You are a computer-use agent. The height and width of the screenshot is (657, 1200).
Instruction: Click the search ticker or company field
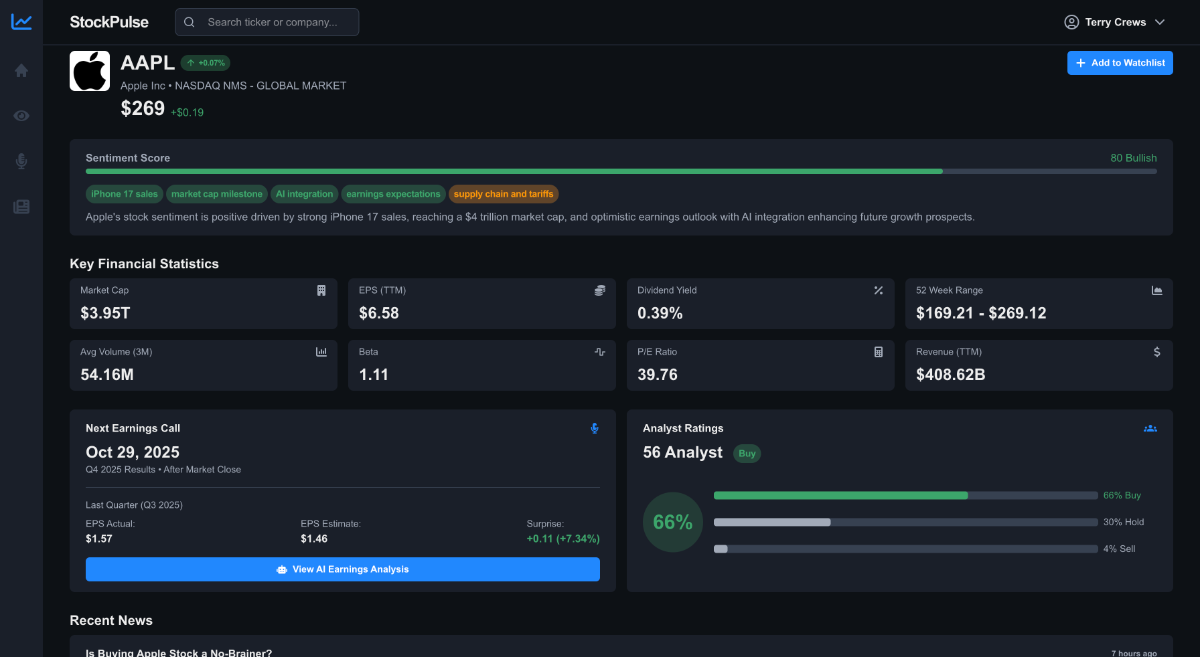pos(267,22)
